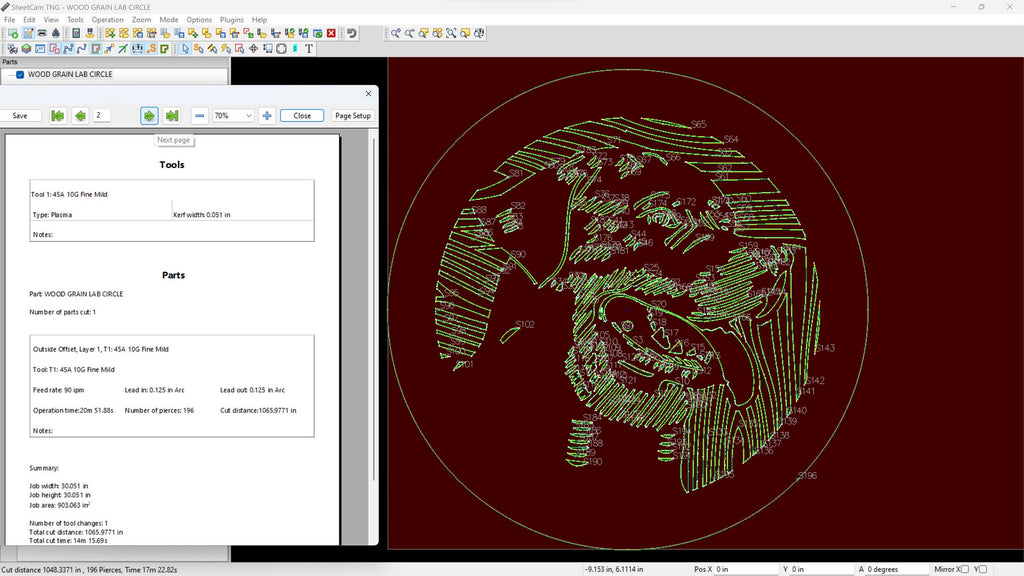
Task: Open the Operation menu
Action: (x=108, y=20)
